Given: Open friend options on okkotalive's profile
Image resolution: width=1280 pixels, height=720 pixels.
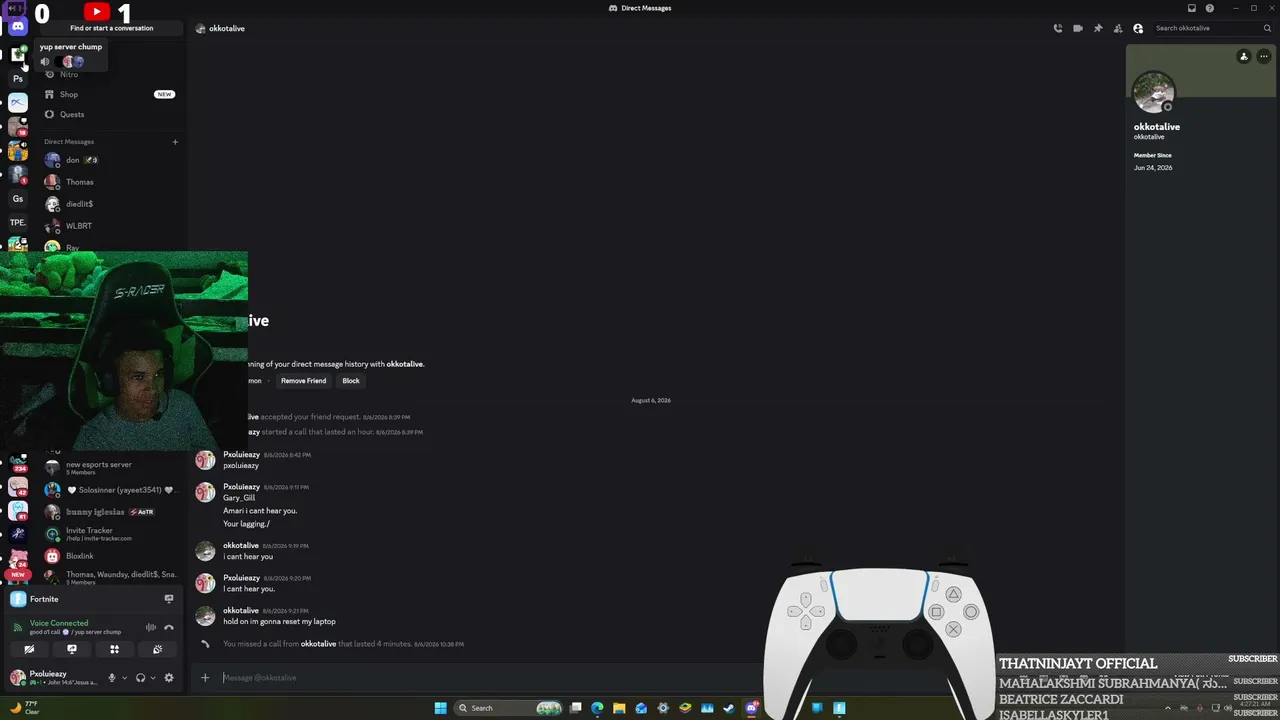Looking at the screenshot, I should tap(1244, 56).
